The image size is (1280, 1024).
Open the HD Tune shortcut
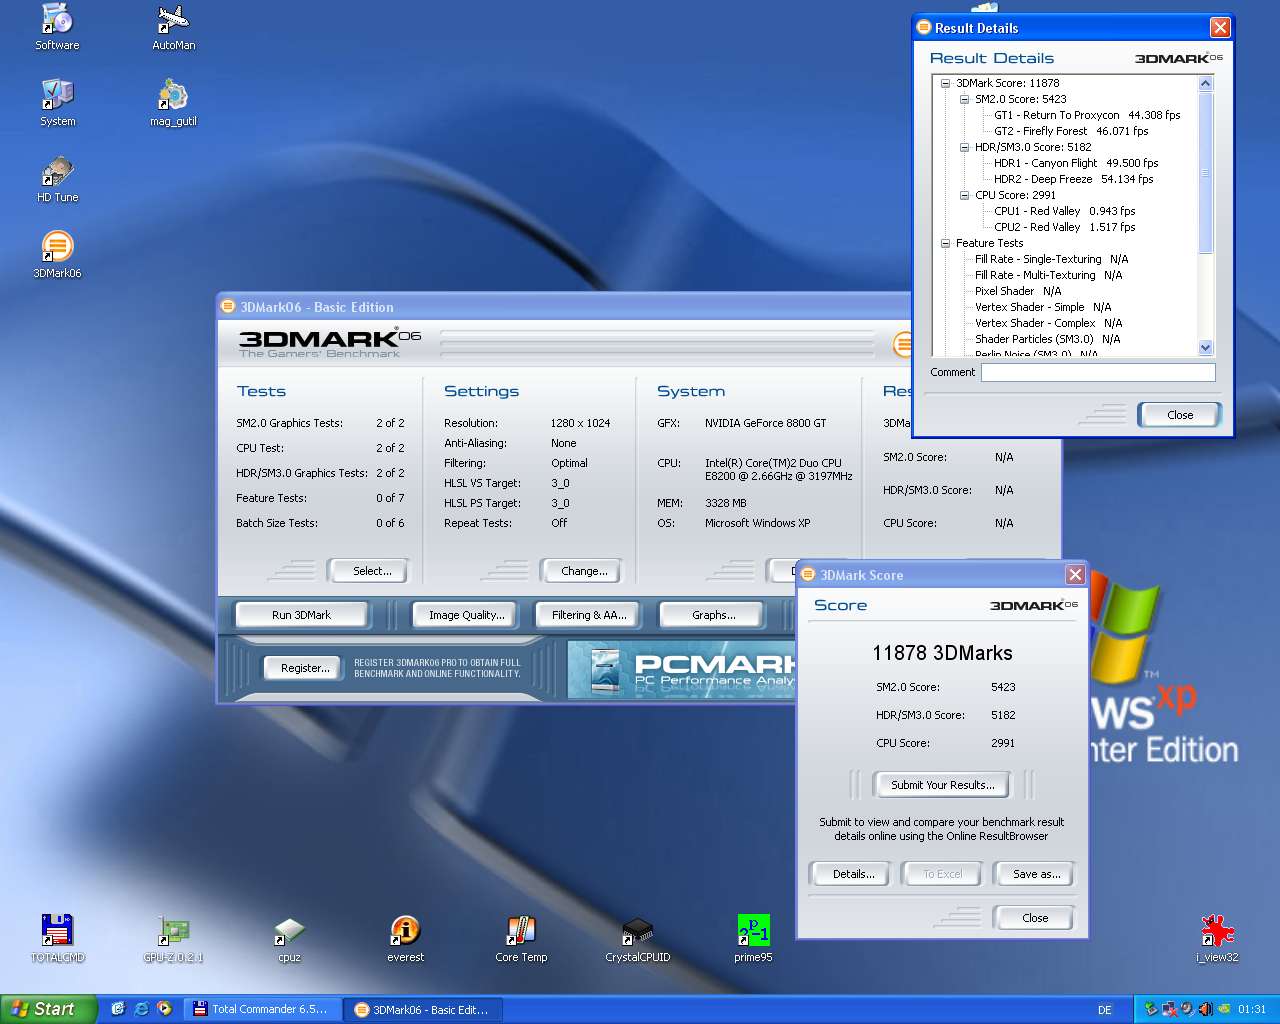(x=57, y=179)
